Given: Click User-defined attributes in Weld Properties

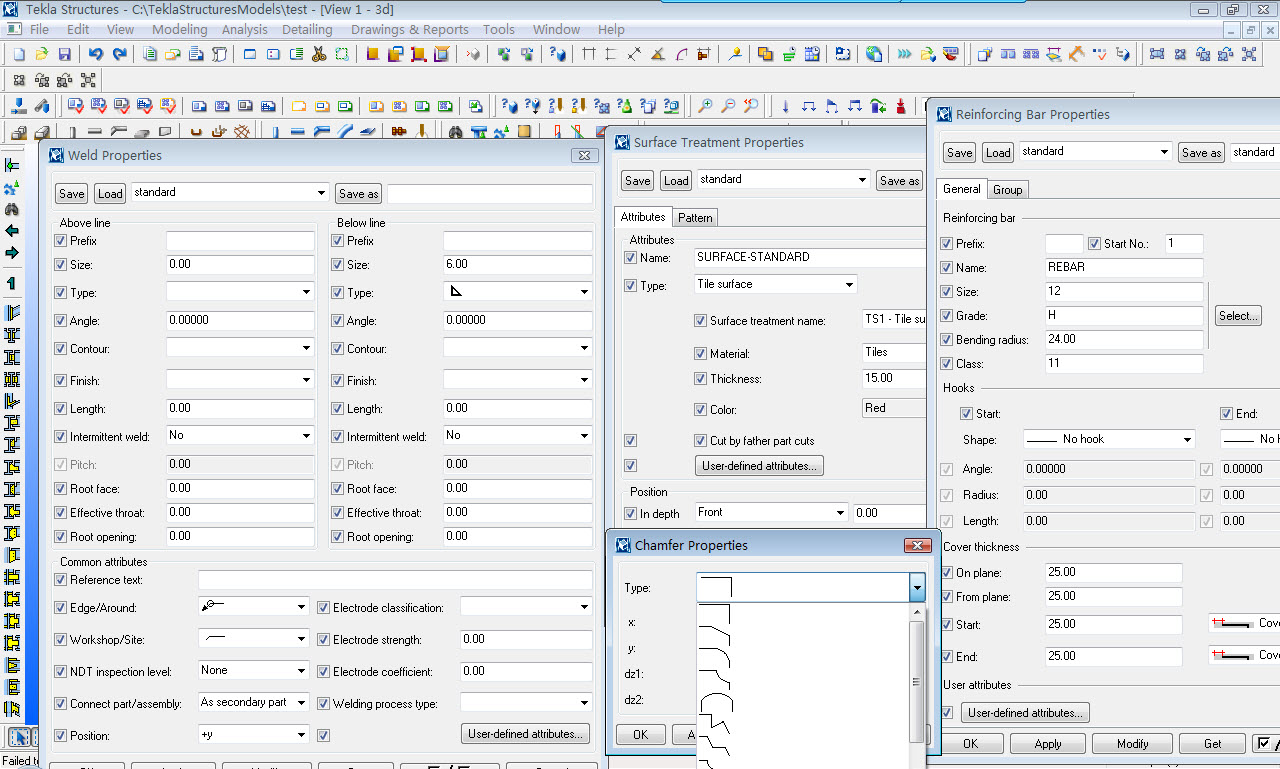Looking at the screenshot, I should [x=525, y=734].
